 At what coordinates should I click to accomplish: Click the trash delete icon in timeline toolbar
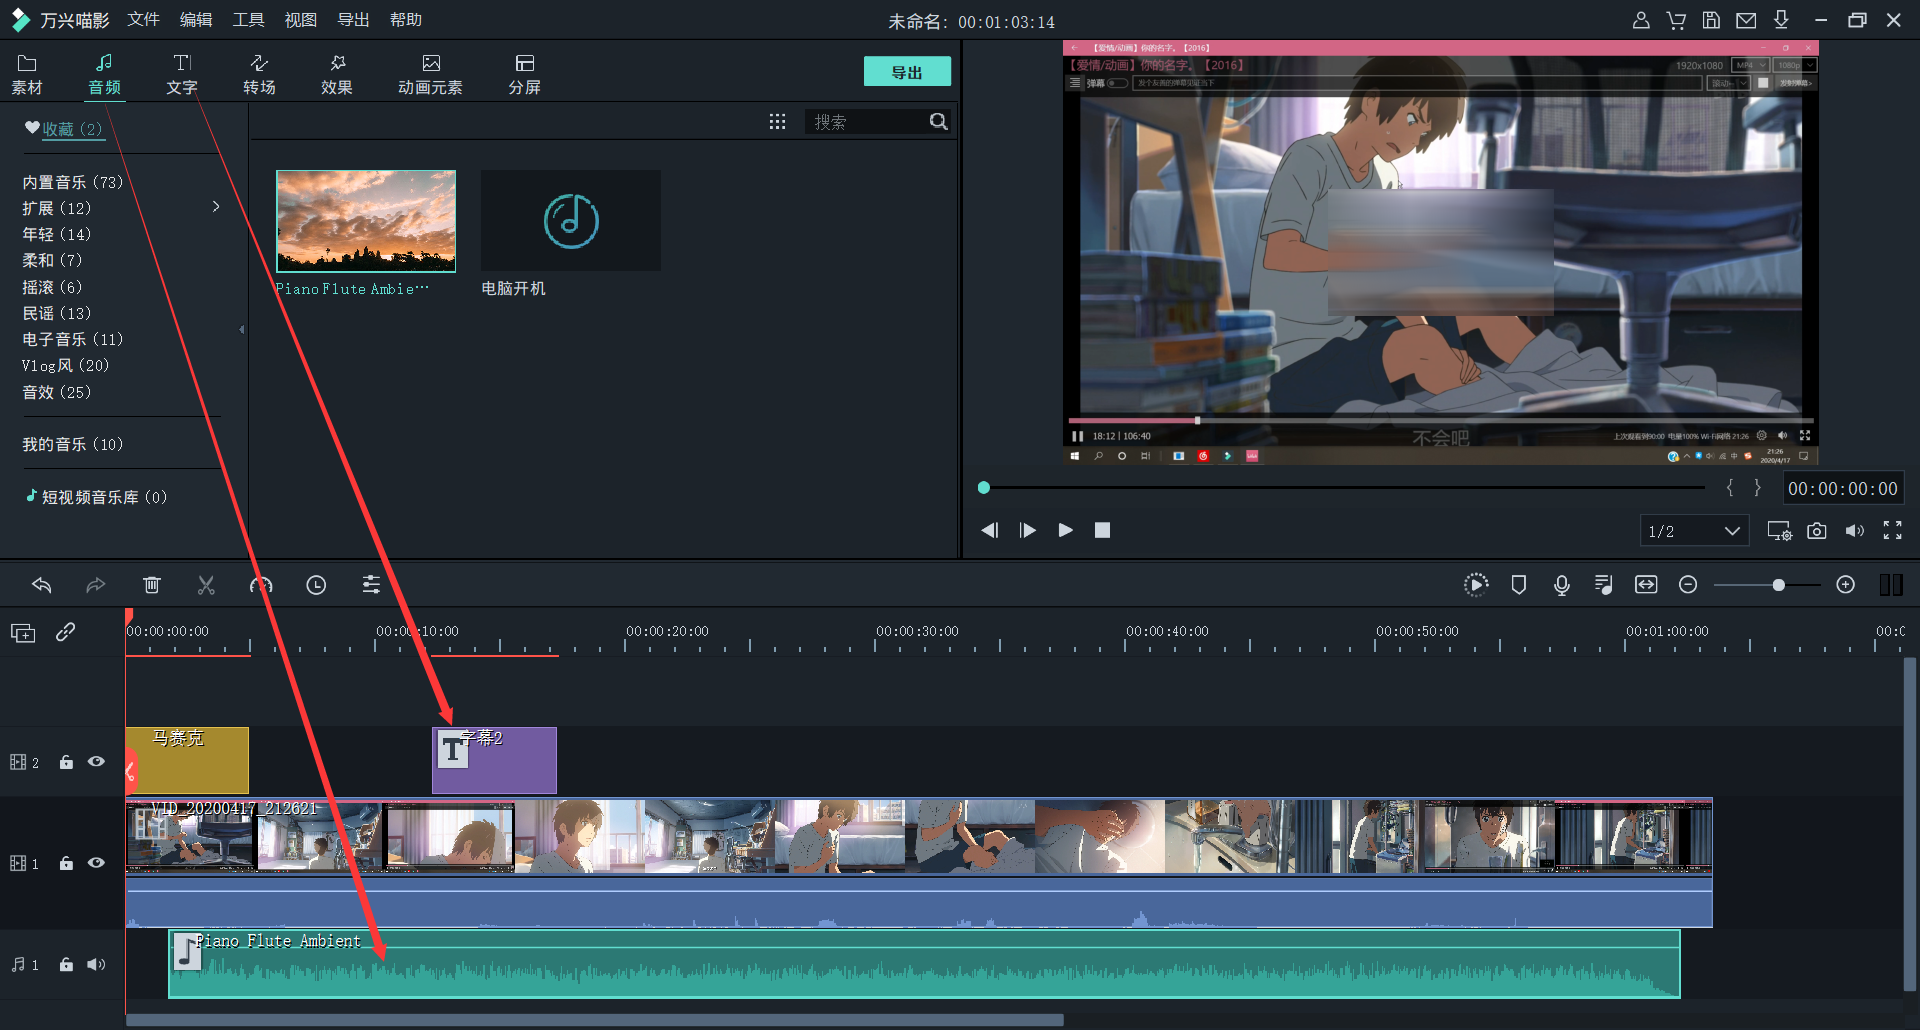tap(151, 585)
